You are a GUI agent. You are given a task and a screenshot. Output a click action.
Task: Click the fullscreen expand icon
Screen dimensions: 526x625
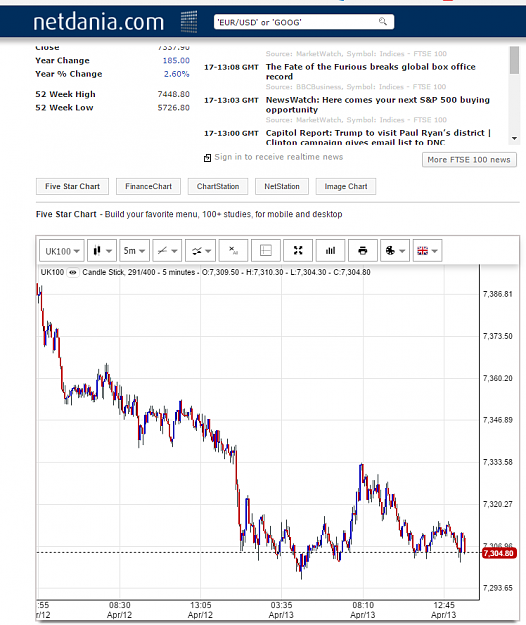tap(298, 251)
